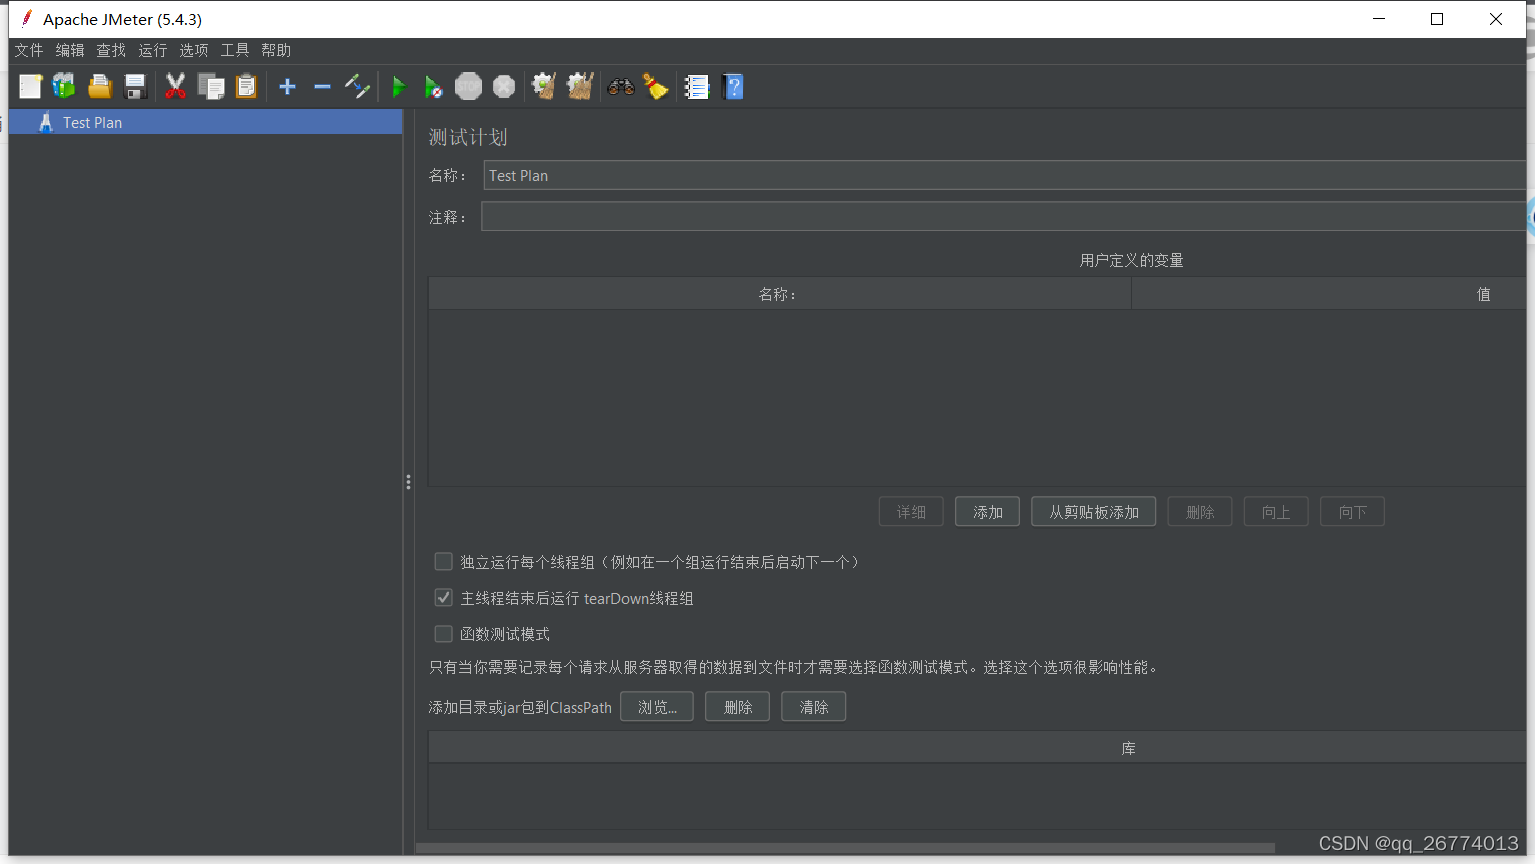Open the 编辑 menu
The width and height of the screenshot is (1535, 864).
click(70, 50)
